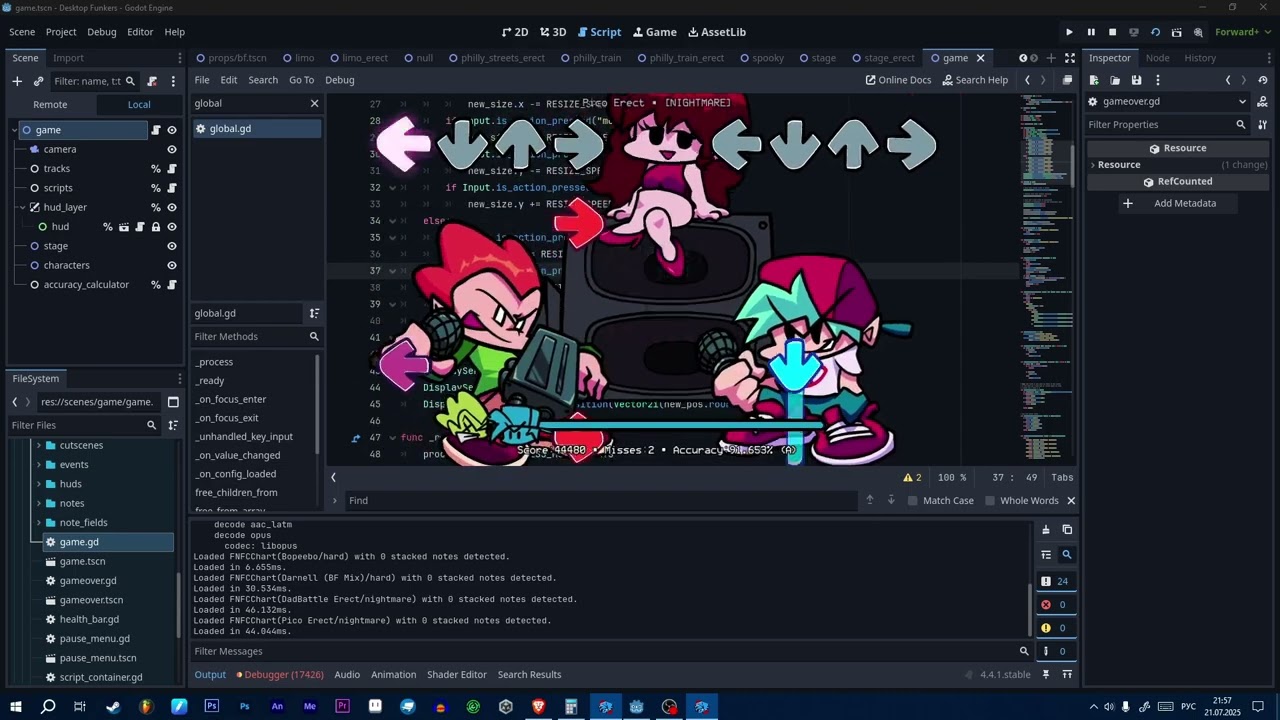Image resolution: width=1280 pixels, height=720 pixels.
Task: Click the lock icon on the hud node
Action: pyautogui.click(x=156, y=227)
